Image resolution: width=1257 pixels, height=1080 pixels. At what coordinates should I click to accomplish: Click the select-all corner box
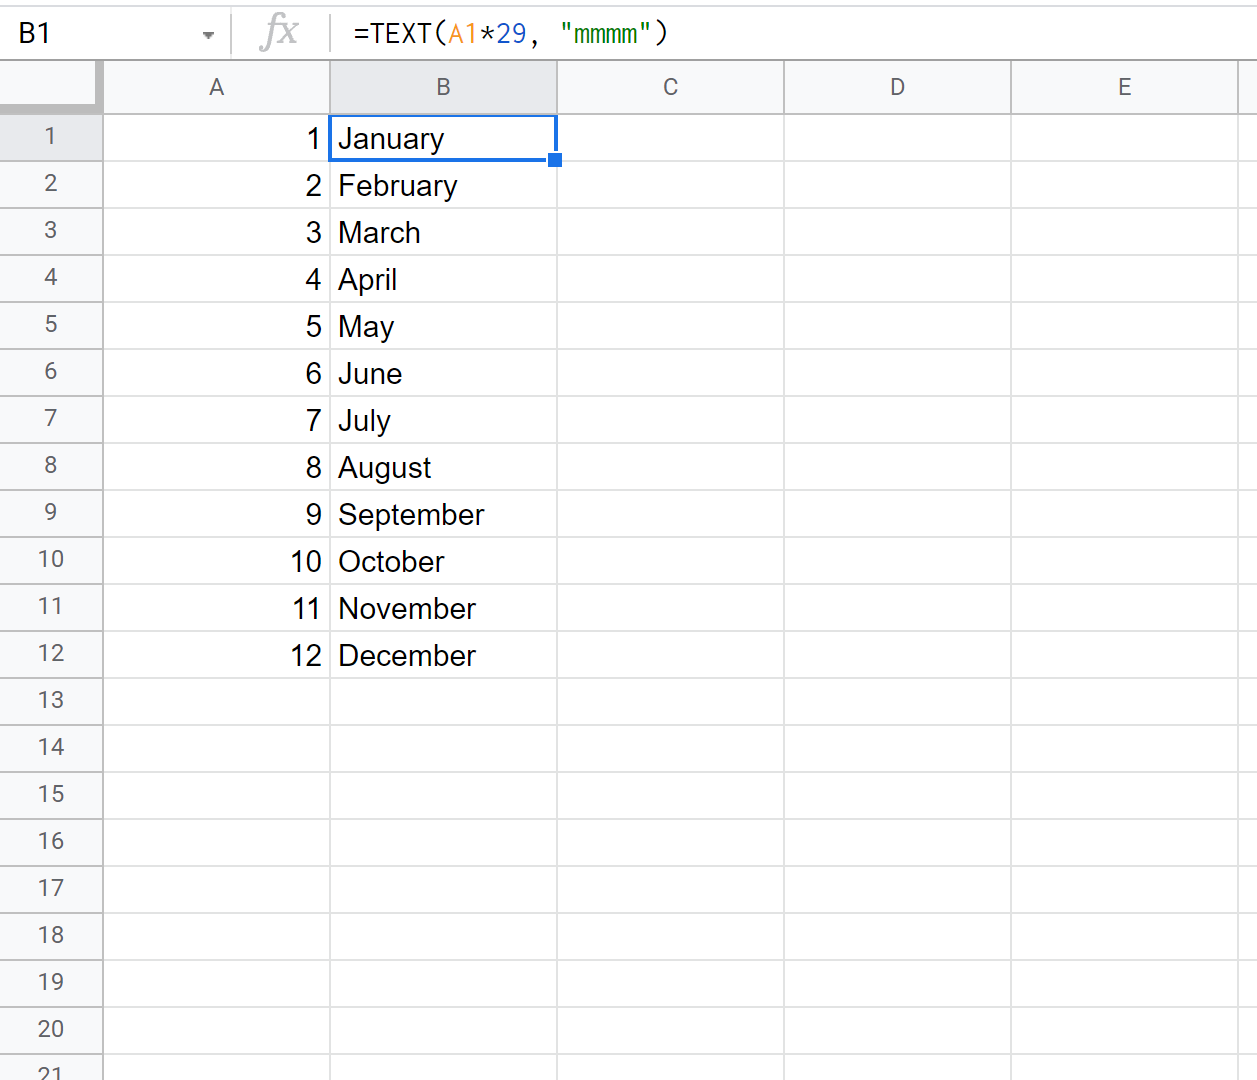coord(50,85)
